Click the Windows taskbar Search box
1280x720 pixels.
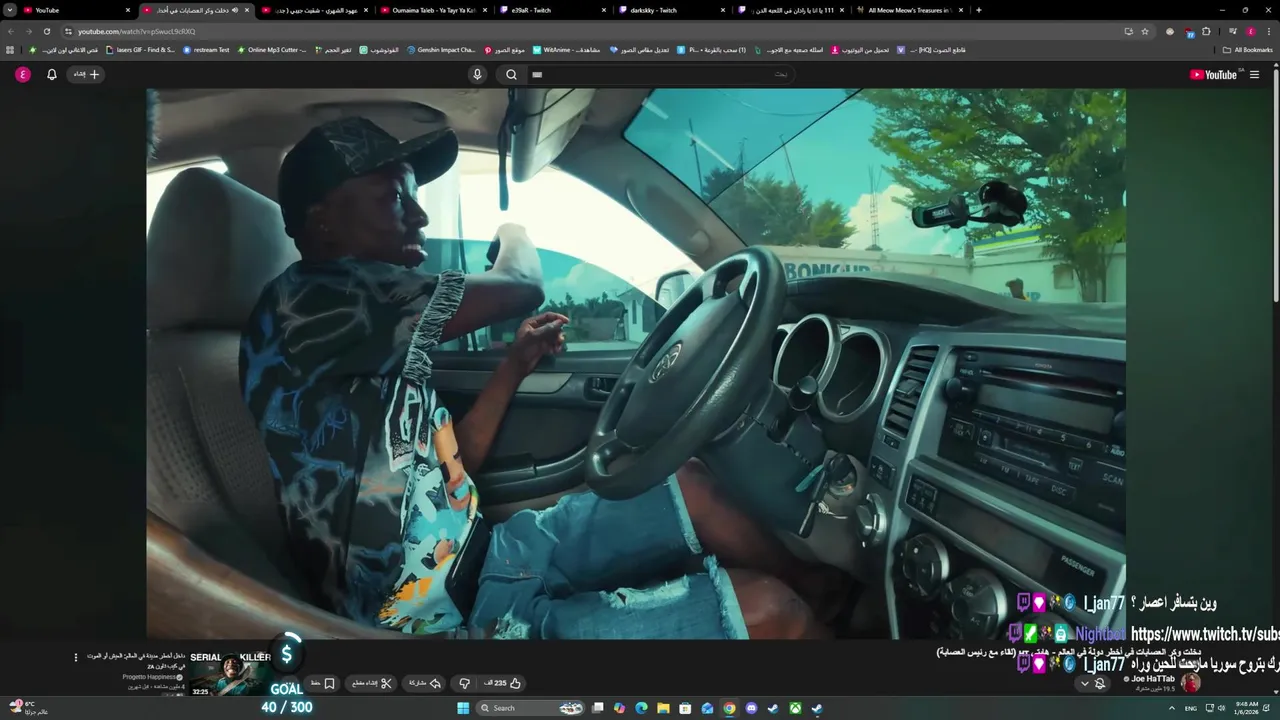pos(530,708)
